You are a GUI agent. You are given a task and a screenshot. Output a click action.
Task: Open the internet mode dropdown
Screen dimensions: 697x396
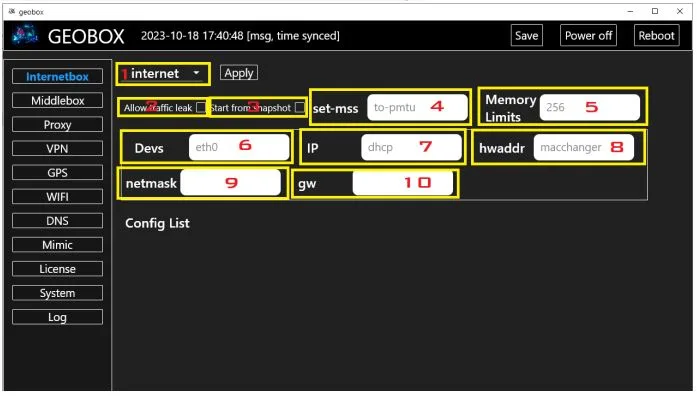(163, 74)
